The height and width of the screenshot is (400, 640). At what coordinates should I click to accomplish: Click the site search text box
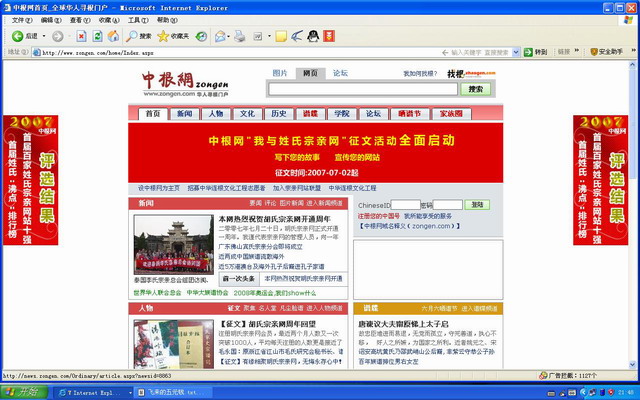363,89
